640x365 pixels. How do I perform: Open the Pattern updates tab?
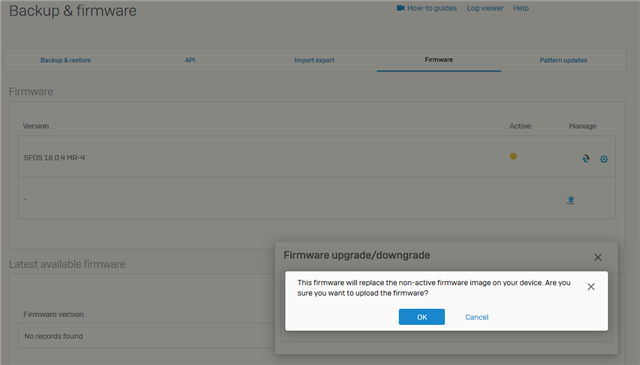[x=563, y=60]
